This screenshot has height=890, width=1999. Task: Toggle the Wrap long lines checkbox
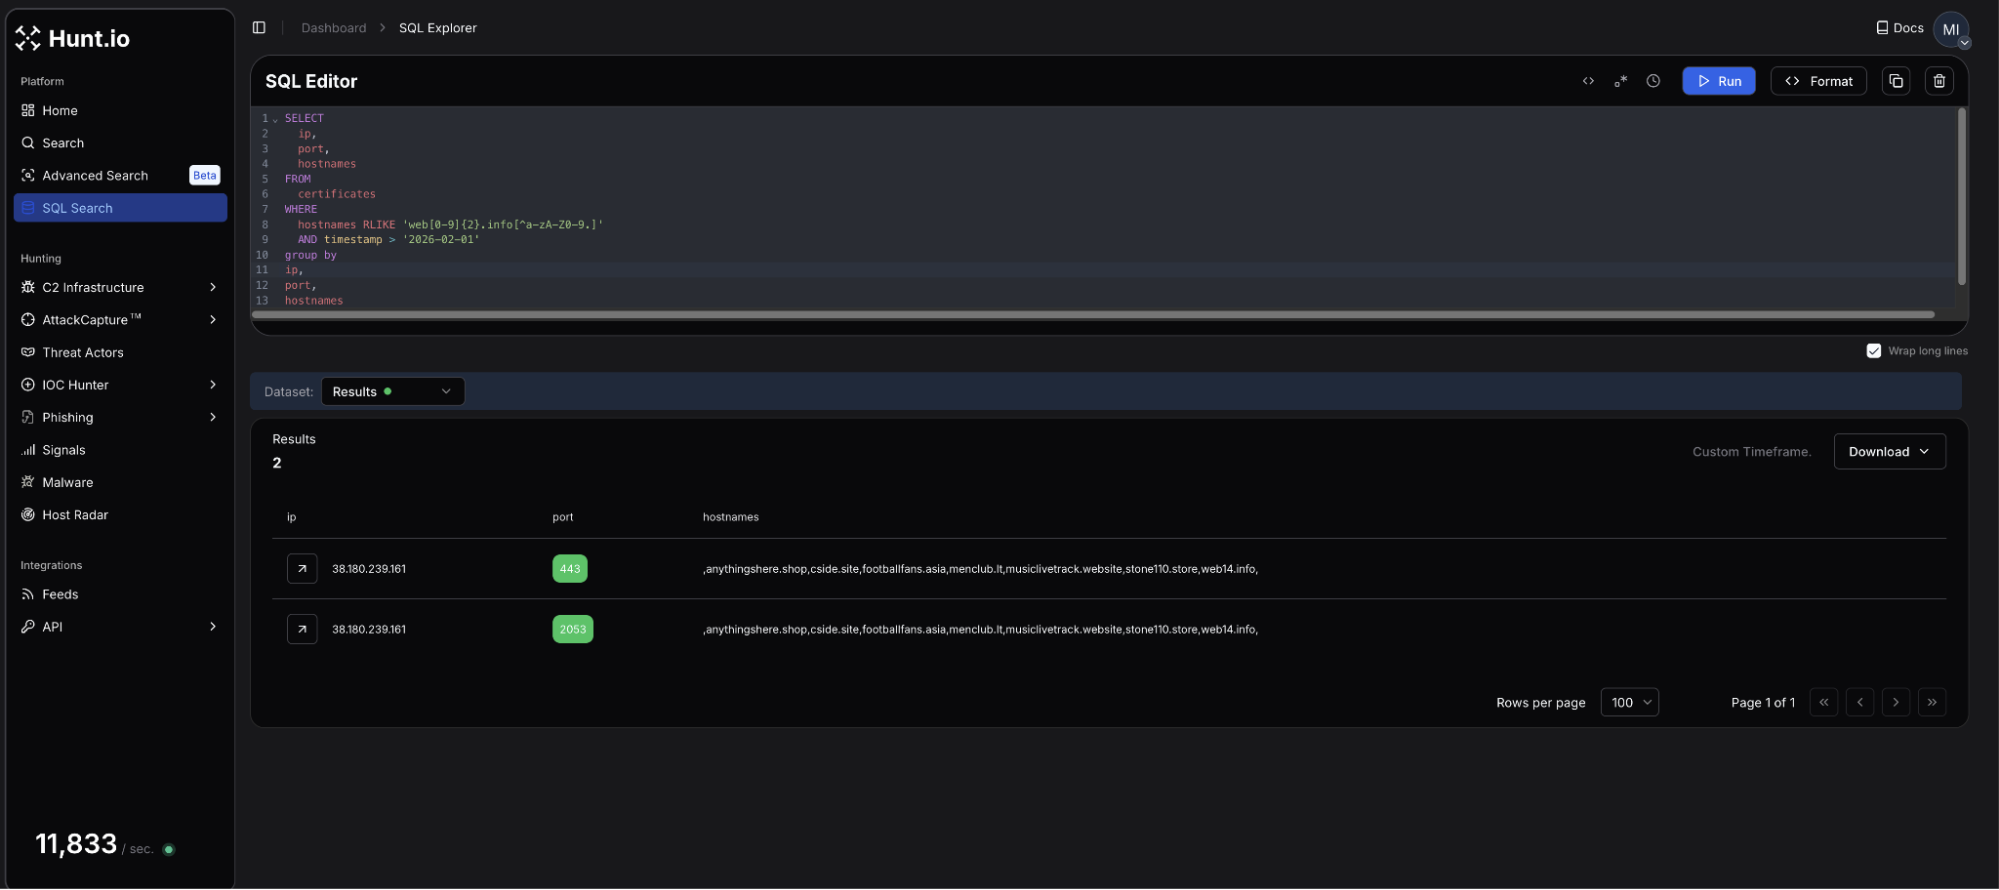(x=1873, y=351)
